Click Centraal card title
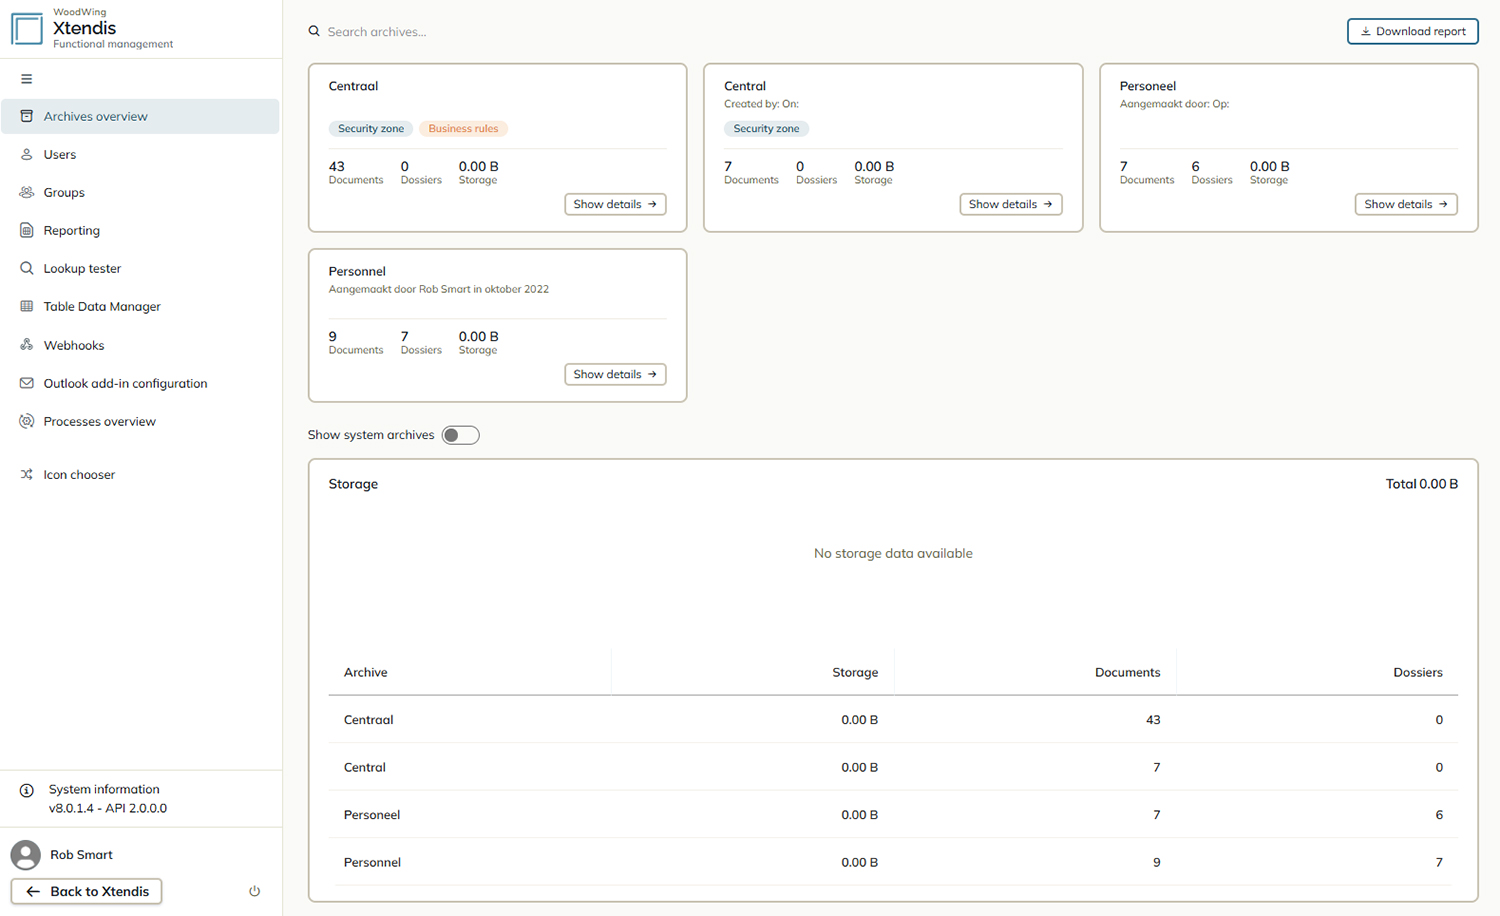The height and width of the screenshot is (916, 1500). (353, 86)
